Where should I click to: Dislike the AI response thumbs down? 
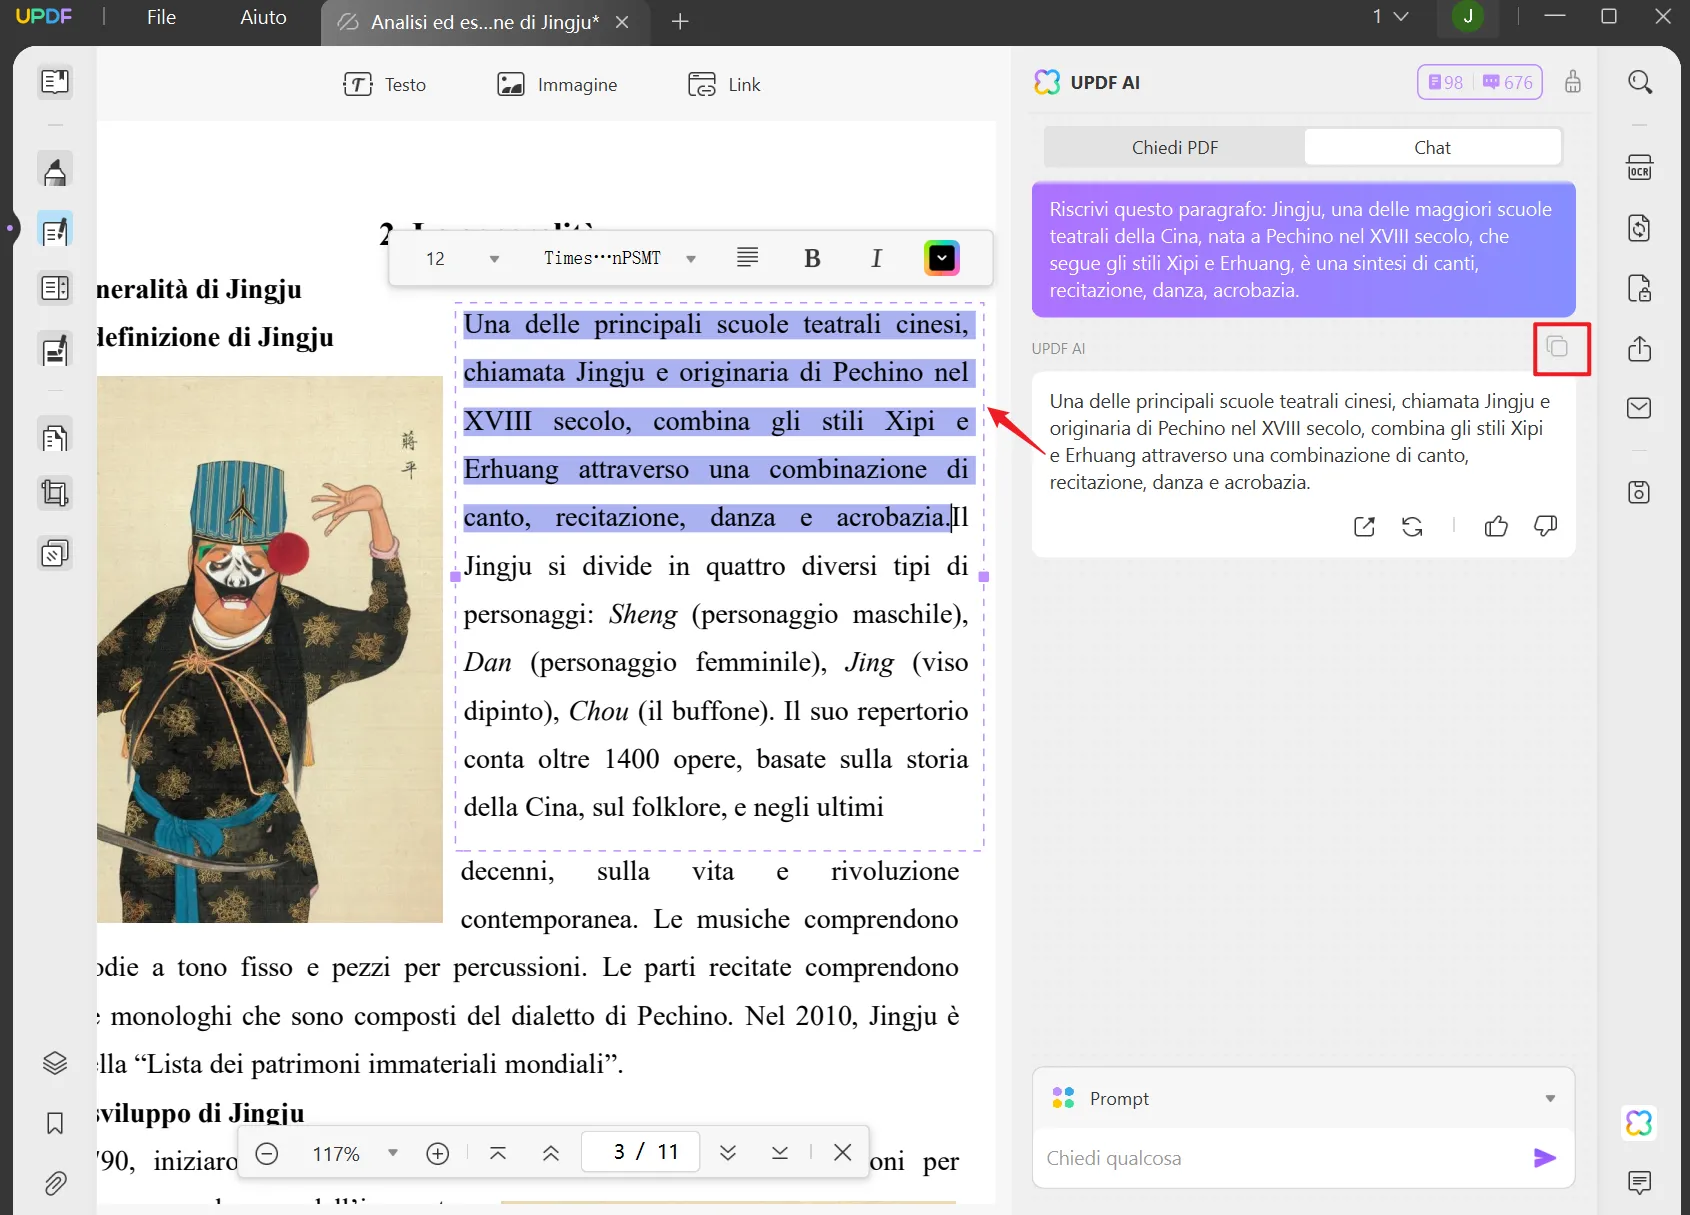[x=1545, y=526]
